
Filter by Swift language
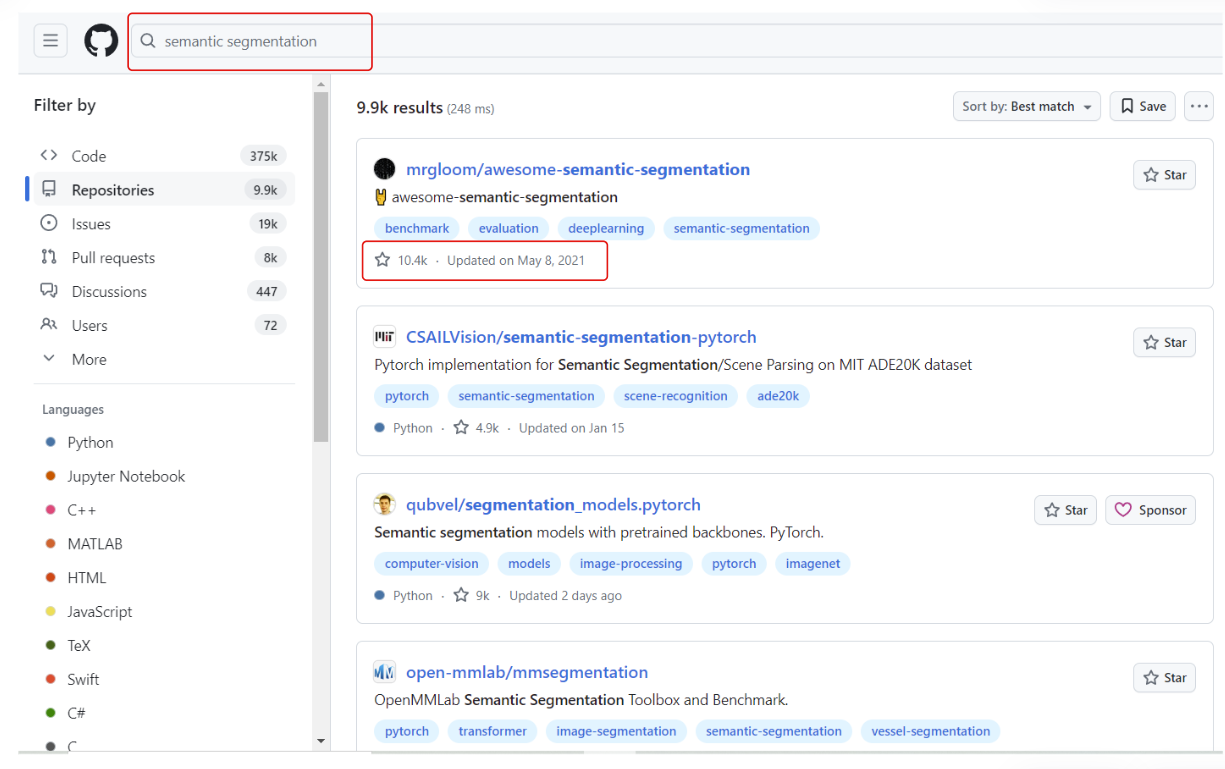click(x=72, y=679)
